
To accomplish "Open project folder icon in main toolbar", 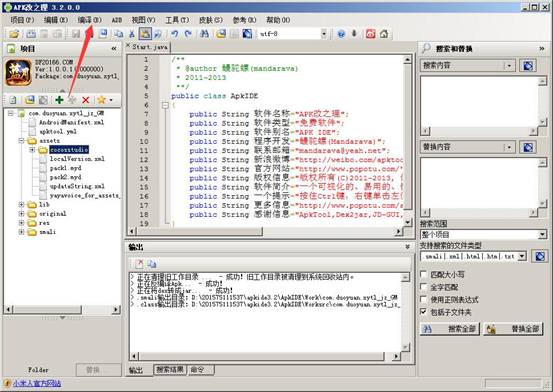I will tap(14, 34).
